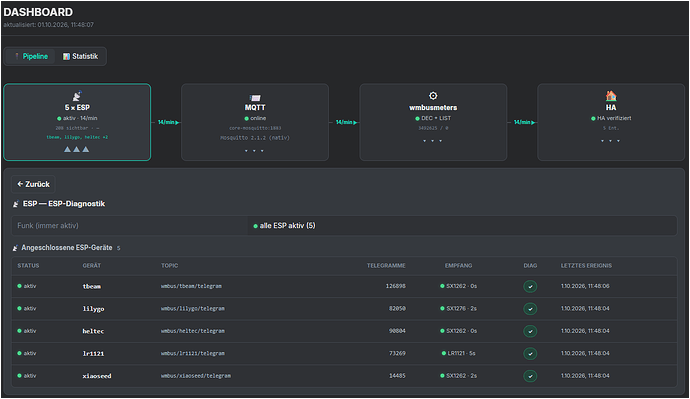This screenshot has width=690, height=399.
Task: Click the 14/min flow arrow between MQTT and wmbusmeters
Action: tap(346, 122)
